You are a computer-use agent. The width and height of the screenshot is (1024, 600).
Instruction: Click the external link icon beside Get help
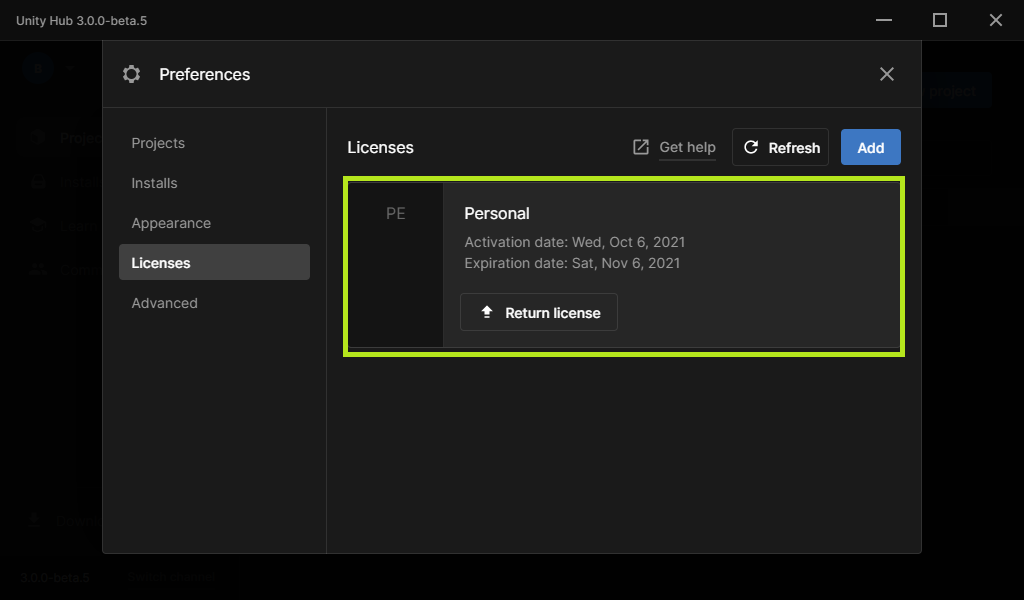[641, 147]
